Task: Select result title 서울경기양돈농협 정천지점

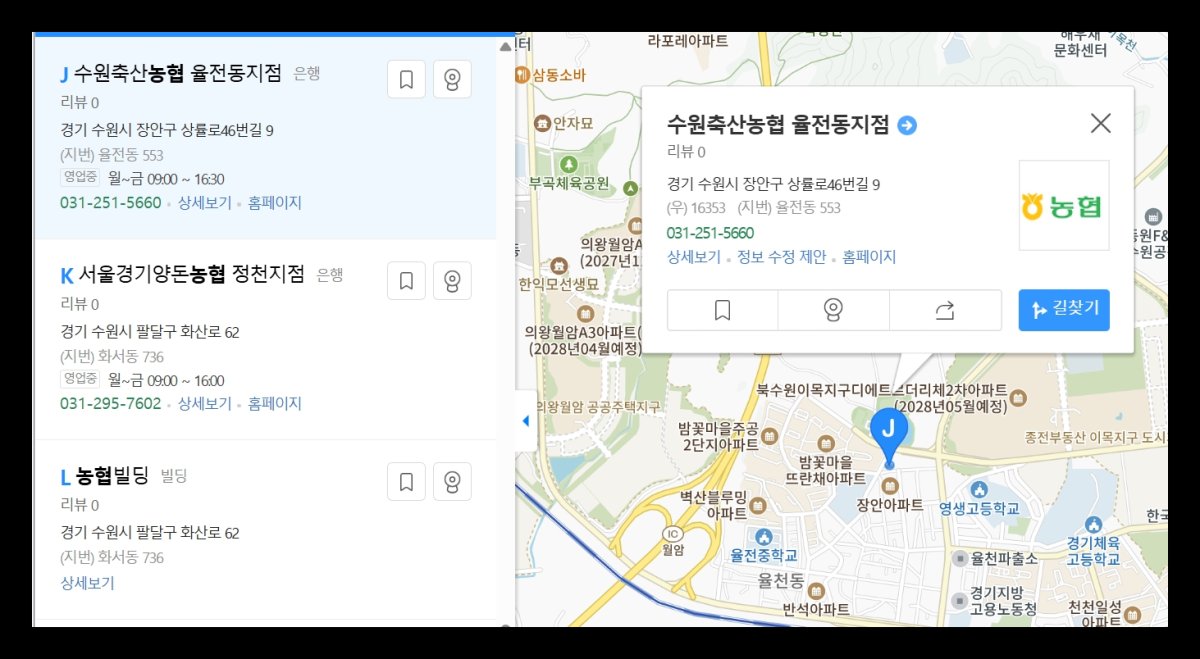Action: pos(191,274)
